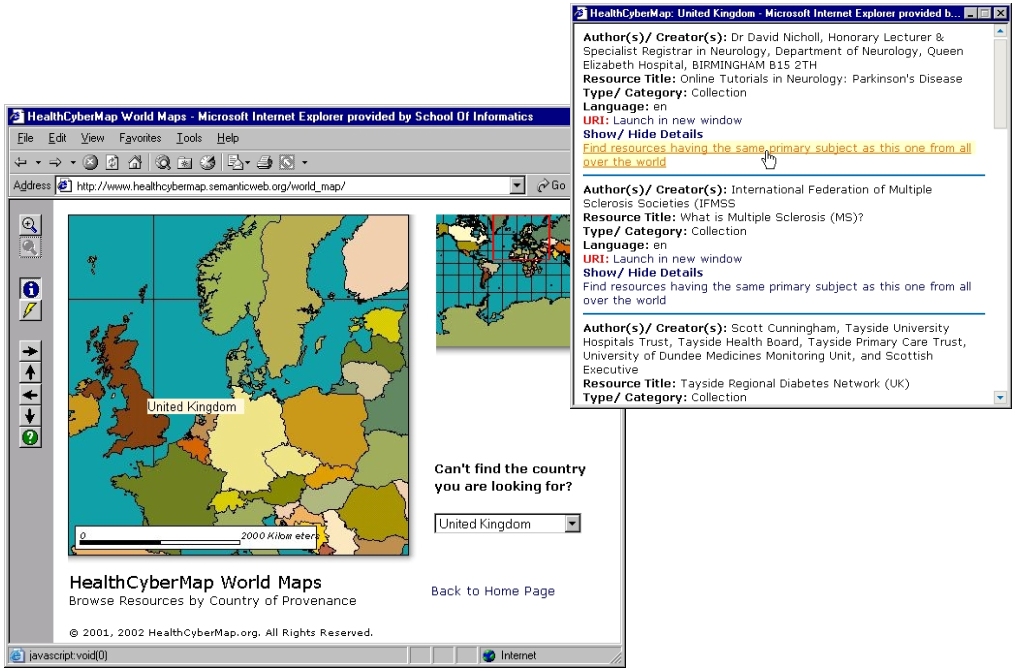Click the Tayside Regional Diabetes Network title text
This screenshot has width=1015, height=671.
click(795, 384)
